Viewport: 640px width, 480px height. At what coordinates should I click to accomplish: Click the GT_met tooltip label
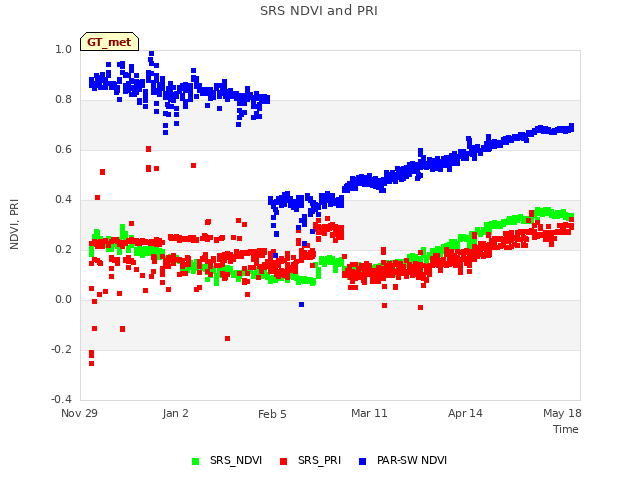tap(109, 42)
